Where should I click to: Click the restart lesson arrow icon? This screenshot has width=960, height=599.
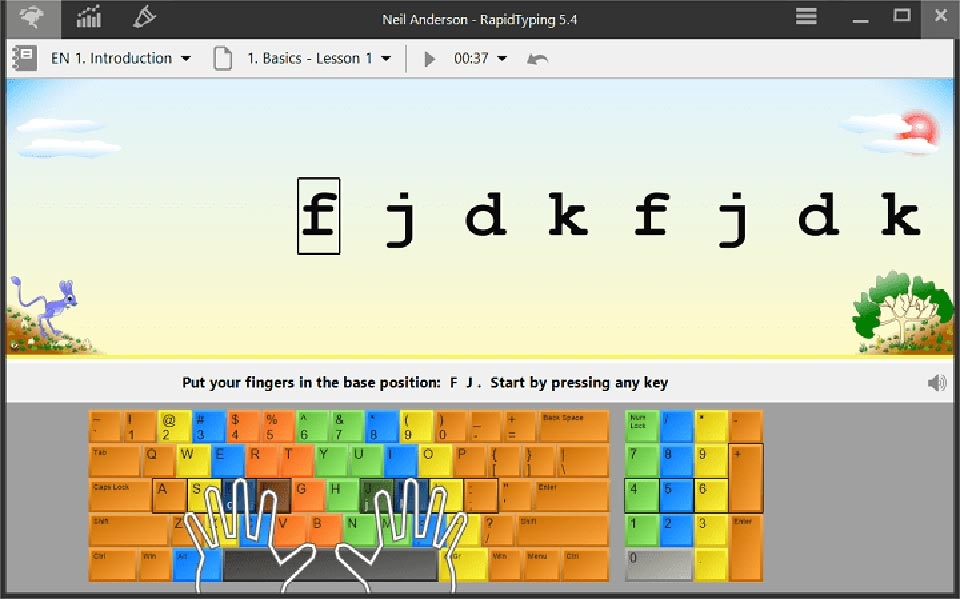536,58
